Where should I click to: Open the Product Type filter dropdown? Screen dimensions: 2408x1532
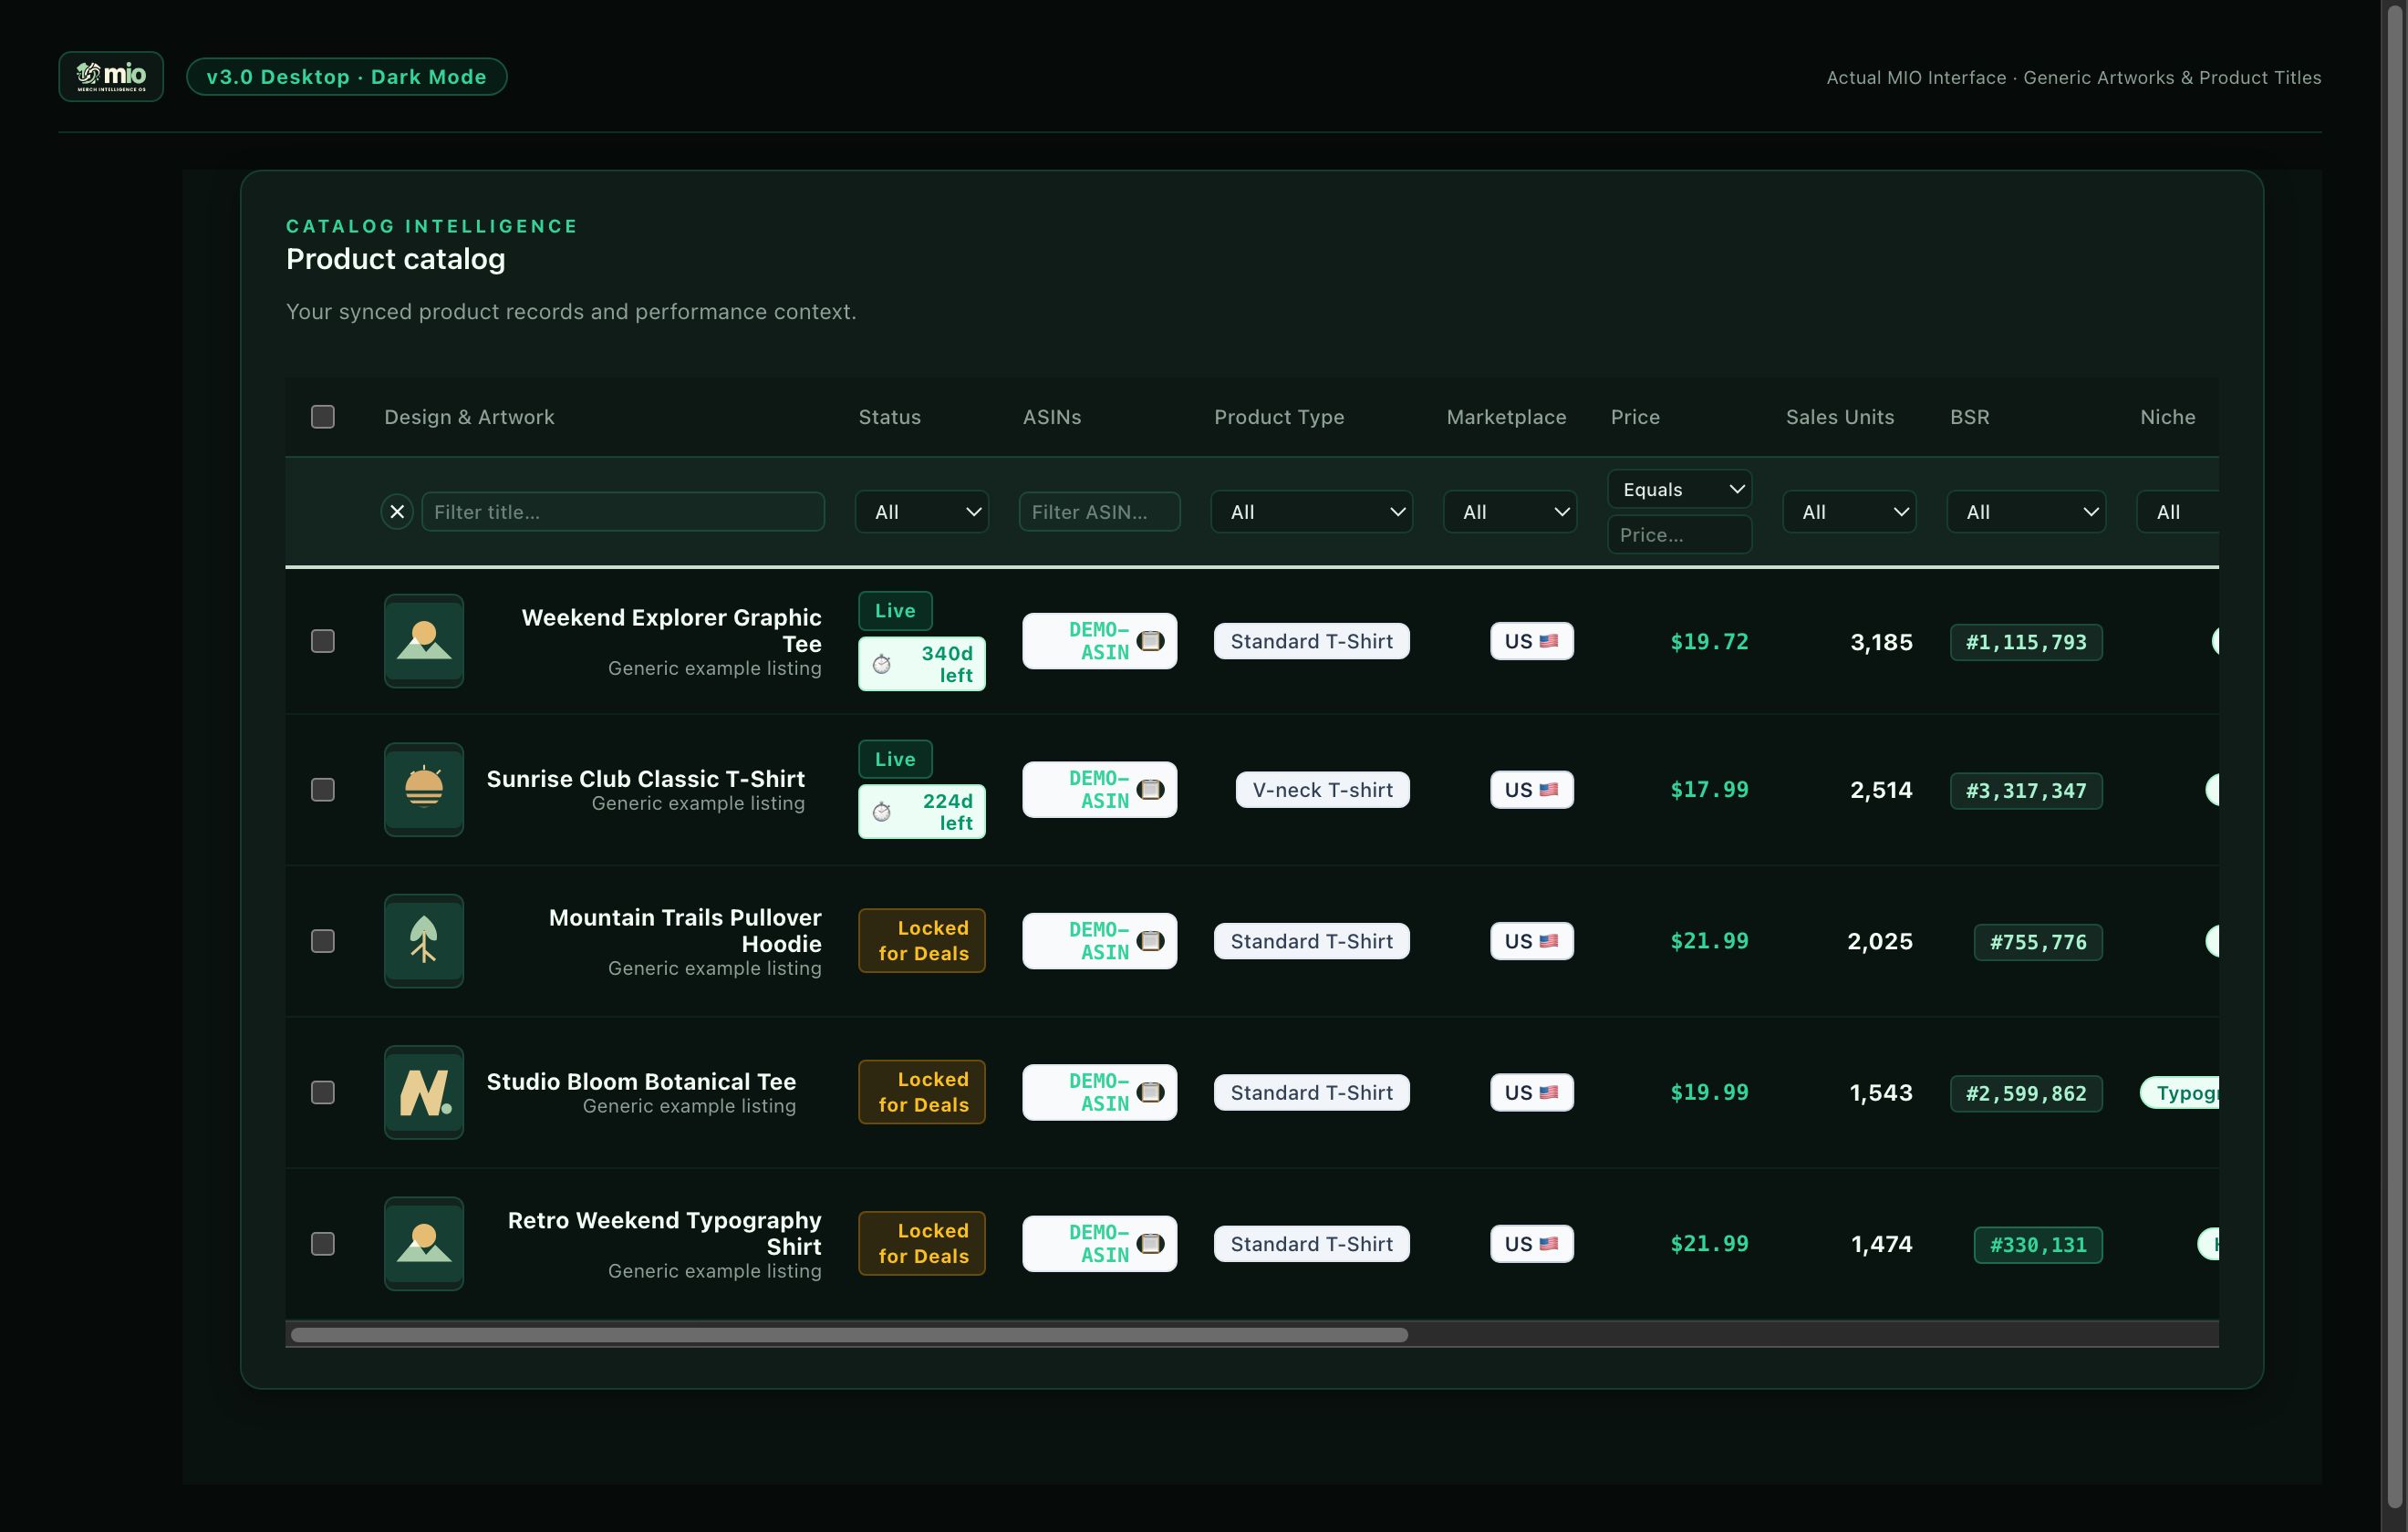pos(1312,512)
